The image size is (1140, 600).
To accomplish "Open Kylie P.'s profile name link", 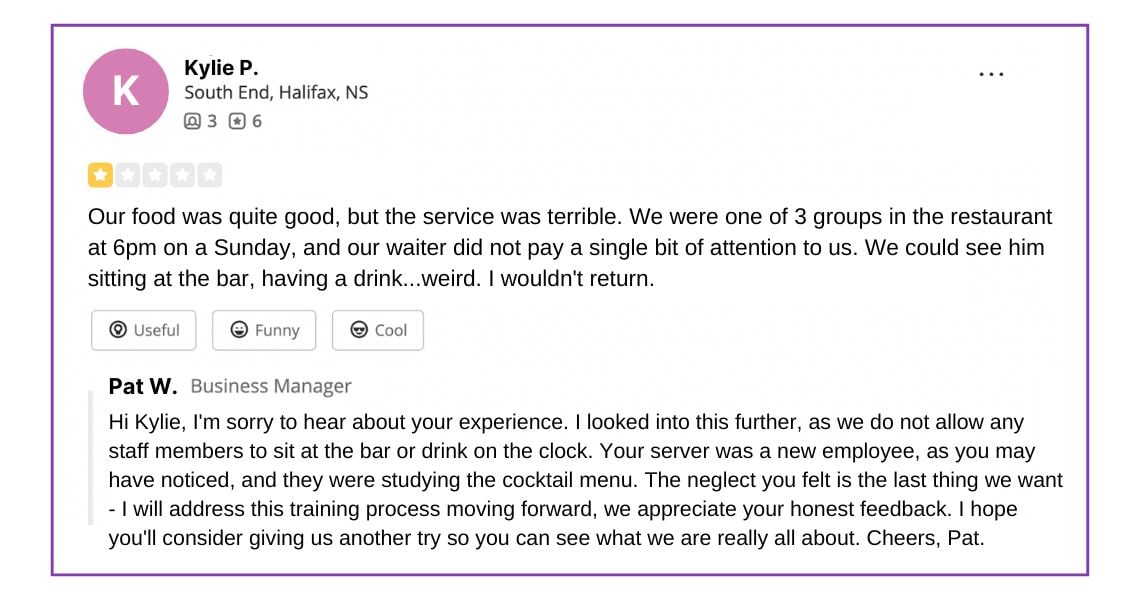I will click(x=221, y=68).
